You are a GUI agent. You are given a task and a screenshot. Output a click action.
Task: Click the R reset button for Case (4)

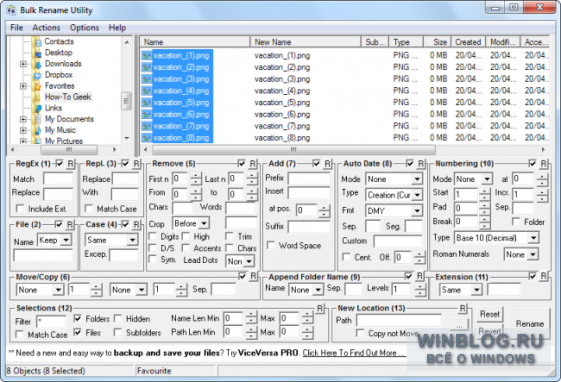[136, 225]
